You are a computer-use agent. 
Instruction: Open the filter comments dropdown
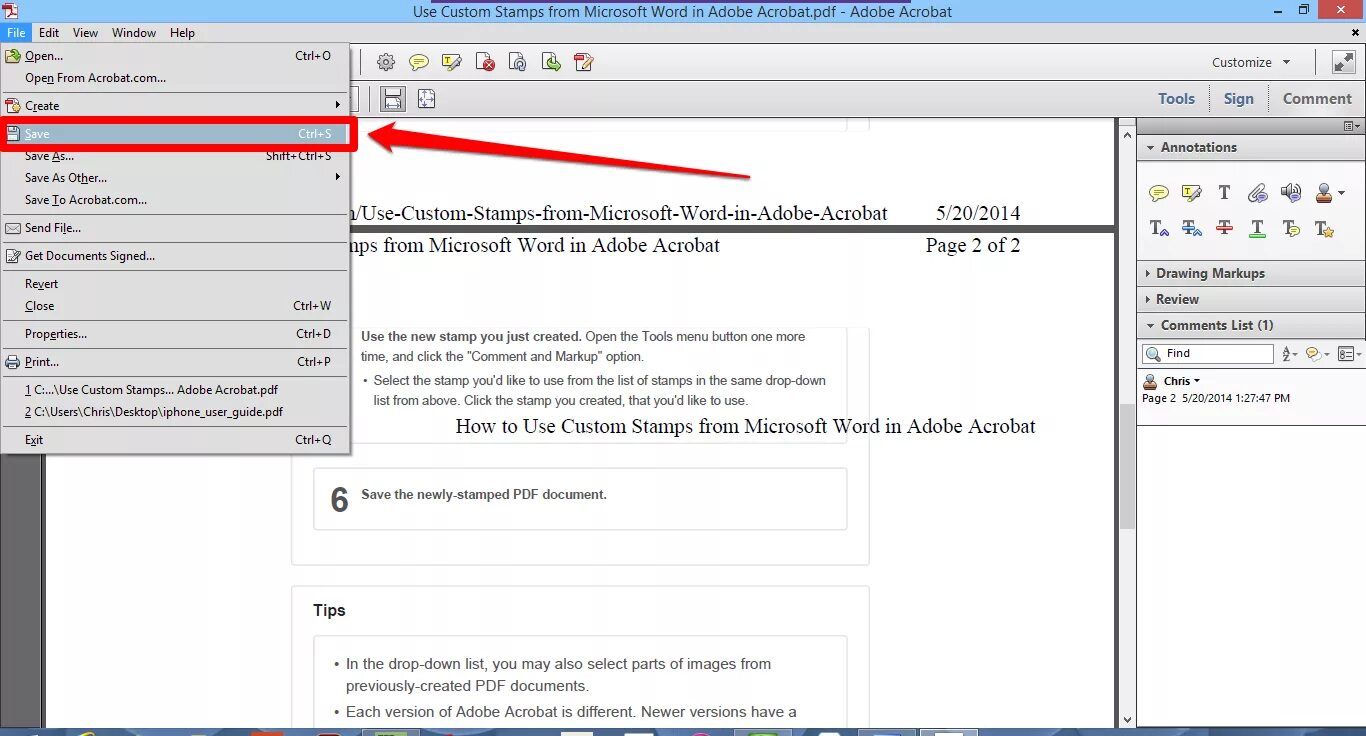pos(1318,354)
